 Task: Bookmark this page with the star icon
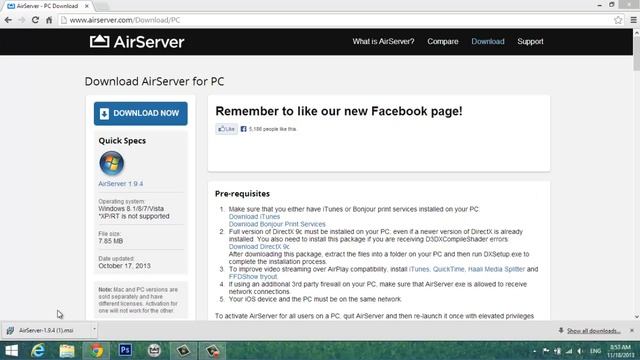(x=618, y=20)
